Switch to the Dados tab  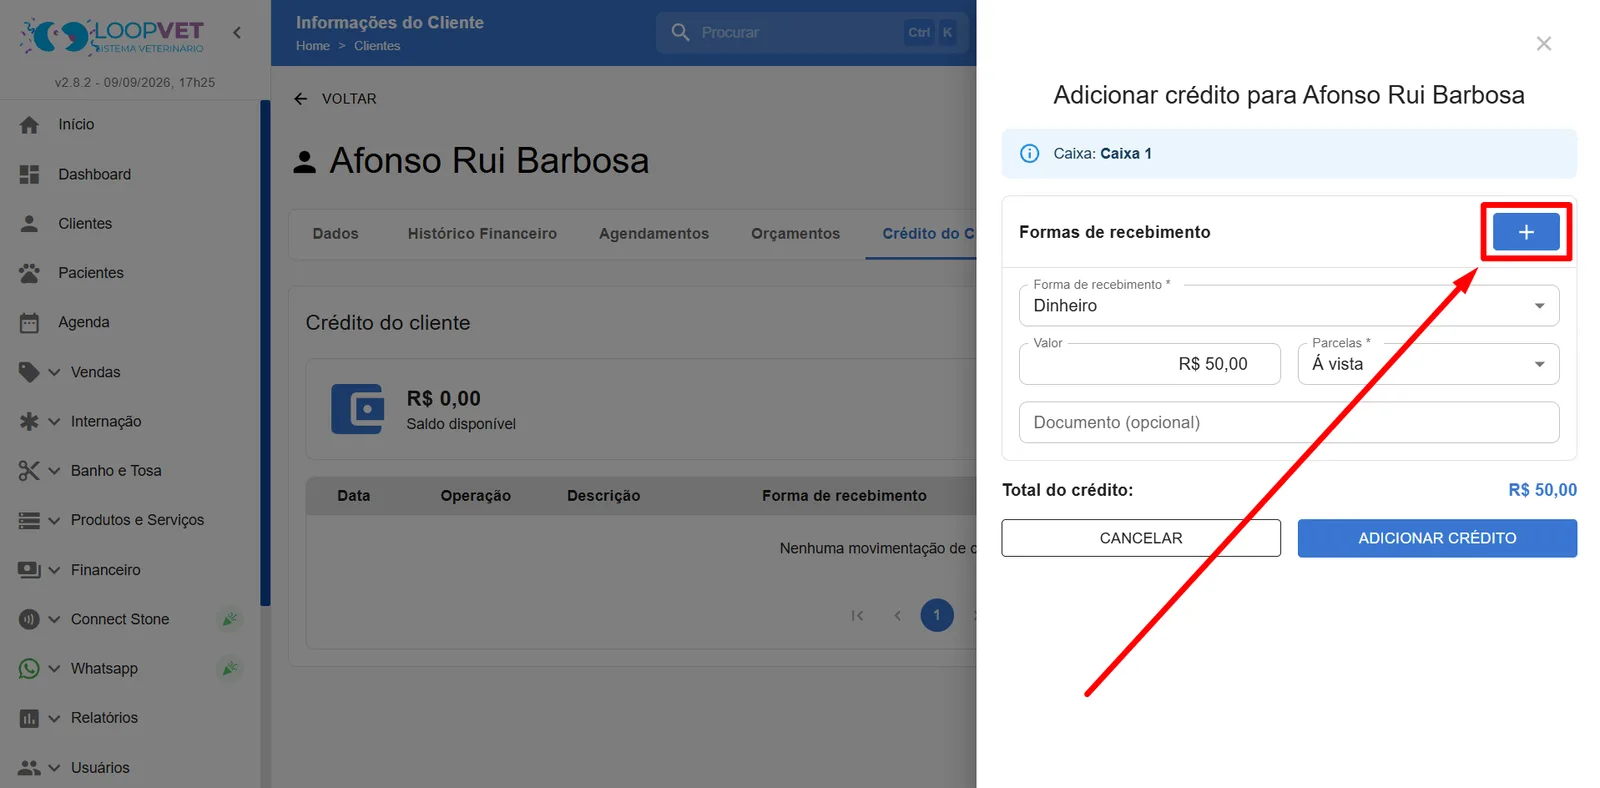click(x=335, y=234)
